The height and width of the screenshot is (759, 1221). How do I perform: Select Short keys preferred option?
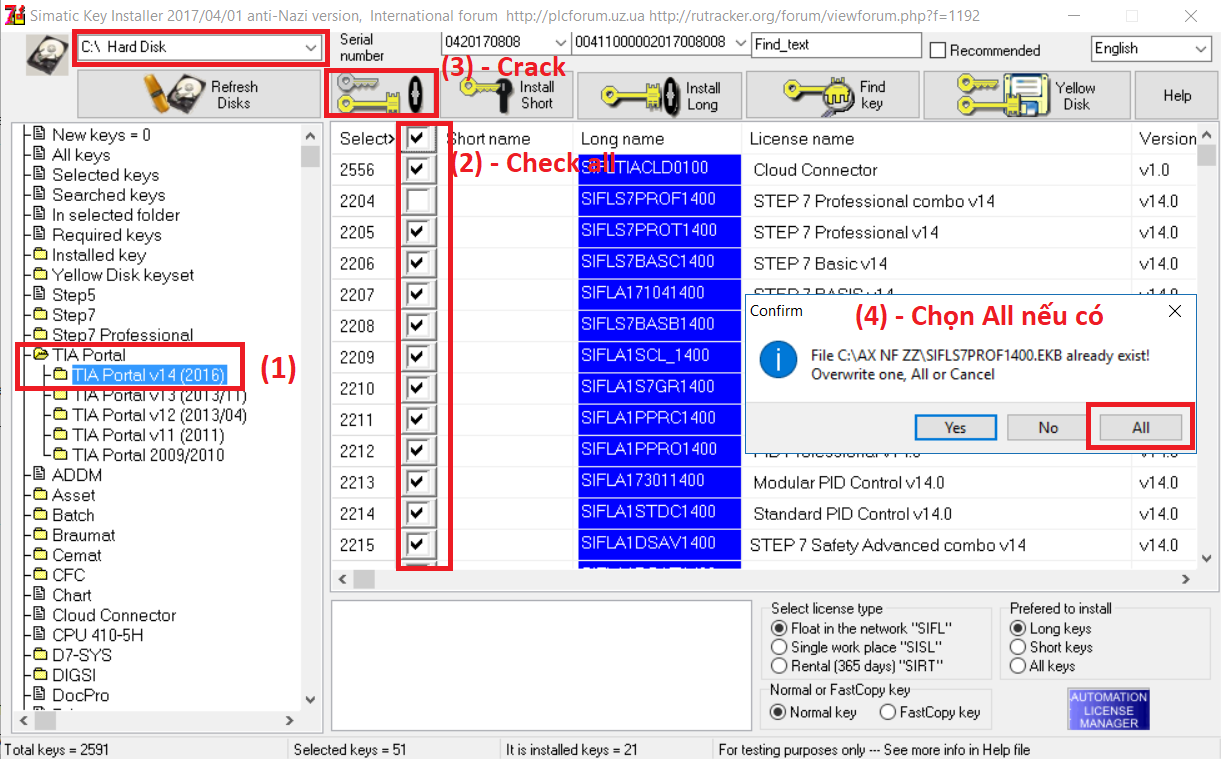click(1018, 647)
